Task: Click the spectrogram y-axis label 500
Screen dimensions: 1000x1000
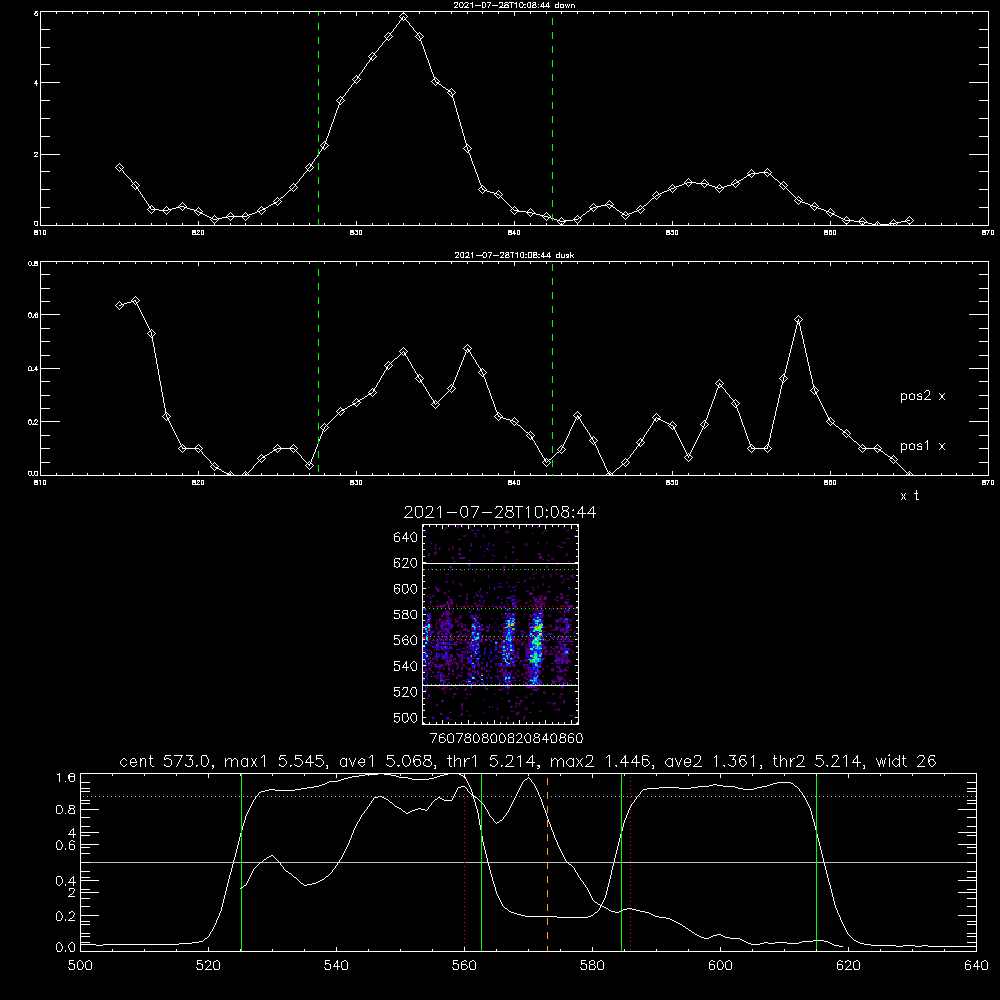Action: click(406, 718)
